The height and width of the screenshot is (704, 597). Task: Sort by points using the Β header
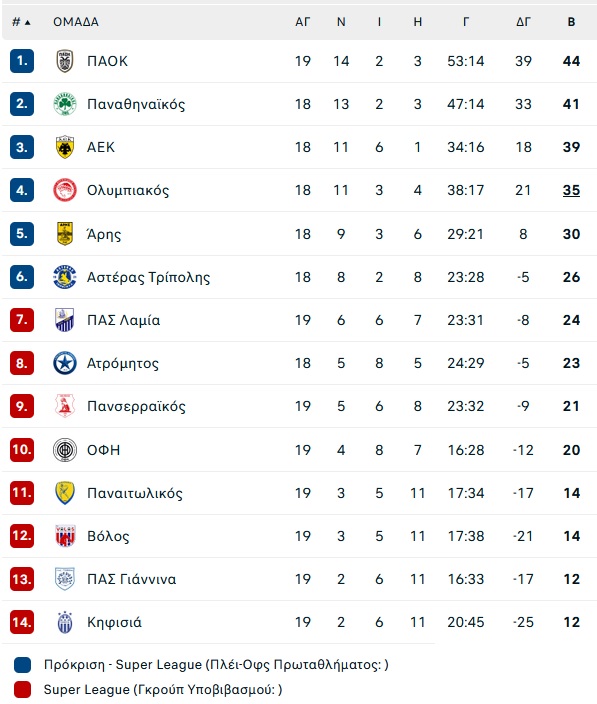pos(571,22)
